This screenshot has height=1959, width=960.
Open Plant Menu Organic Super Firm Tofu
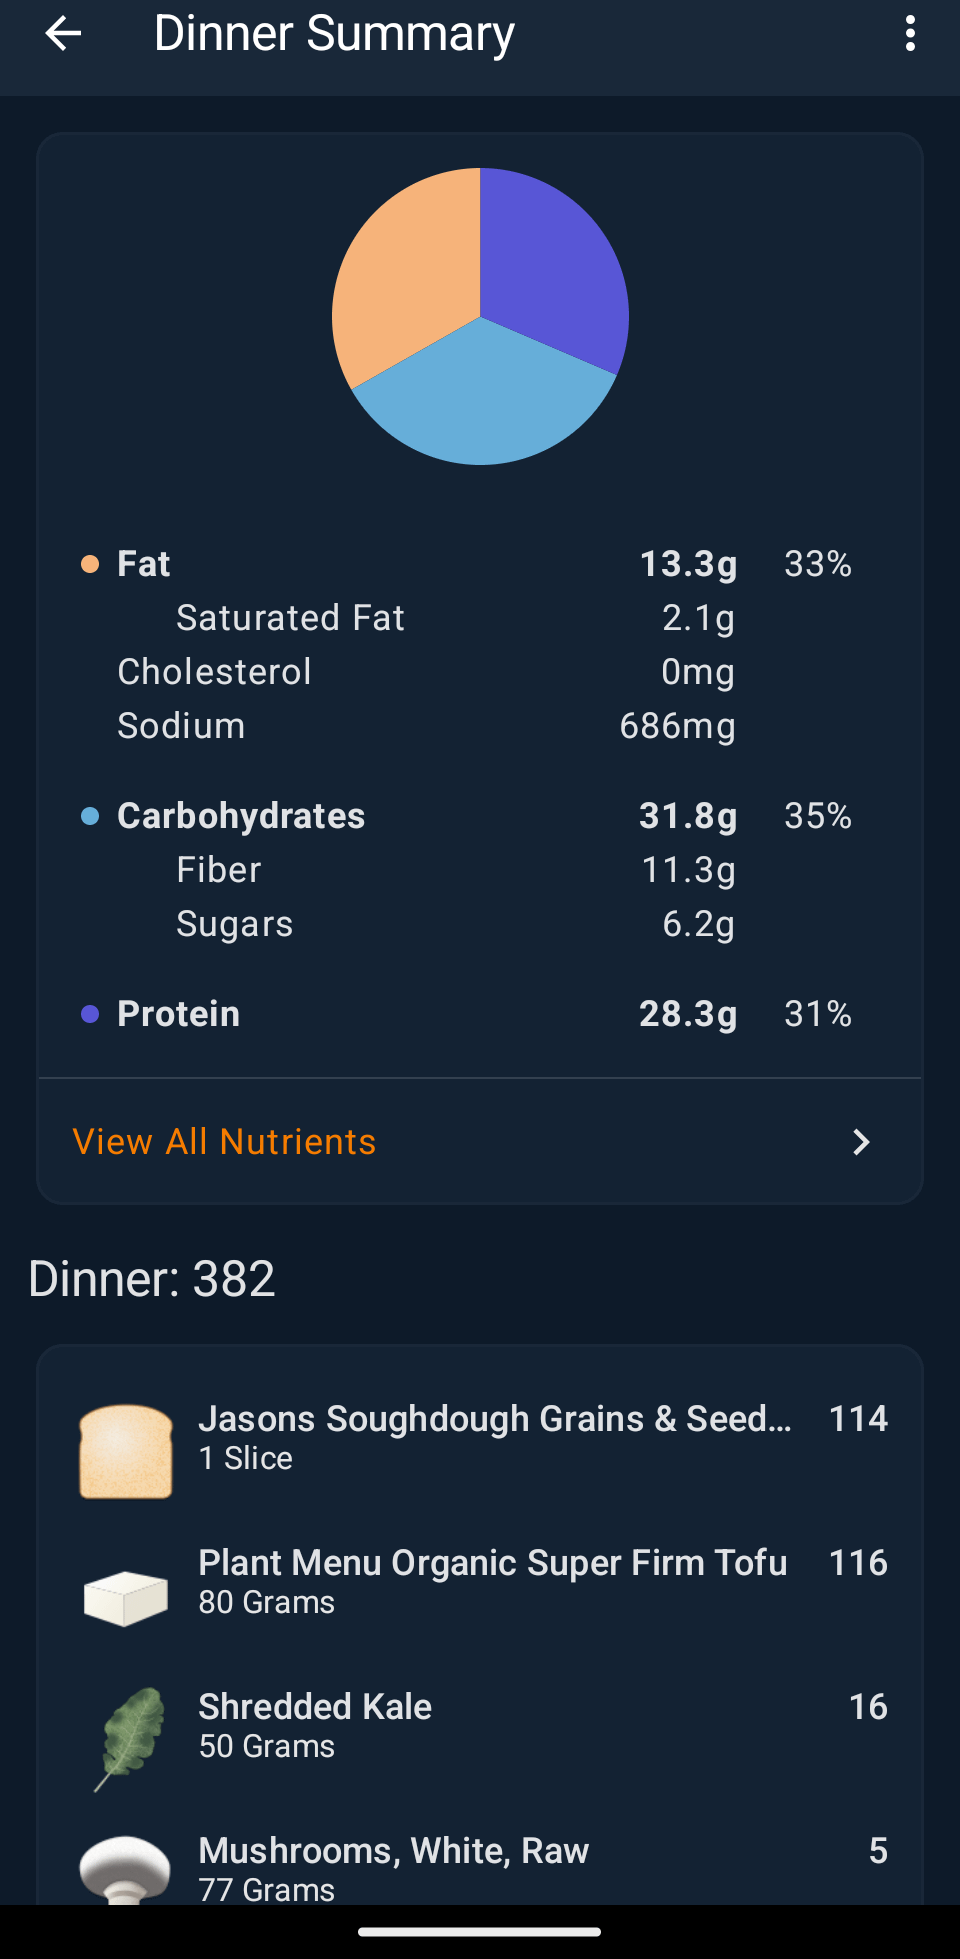pos(493,1580)
